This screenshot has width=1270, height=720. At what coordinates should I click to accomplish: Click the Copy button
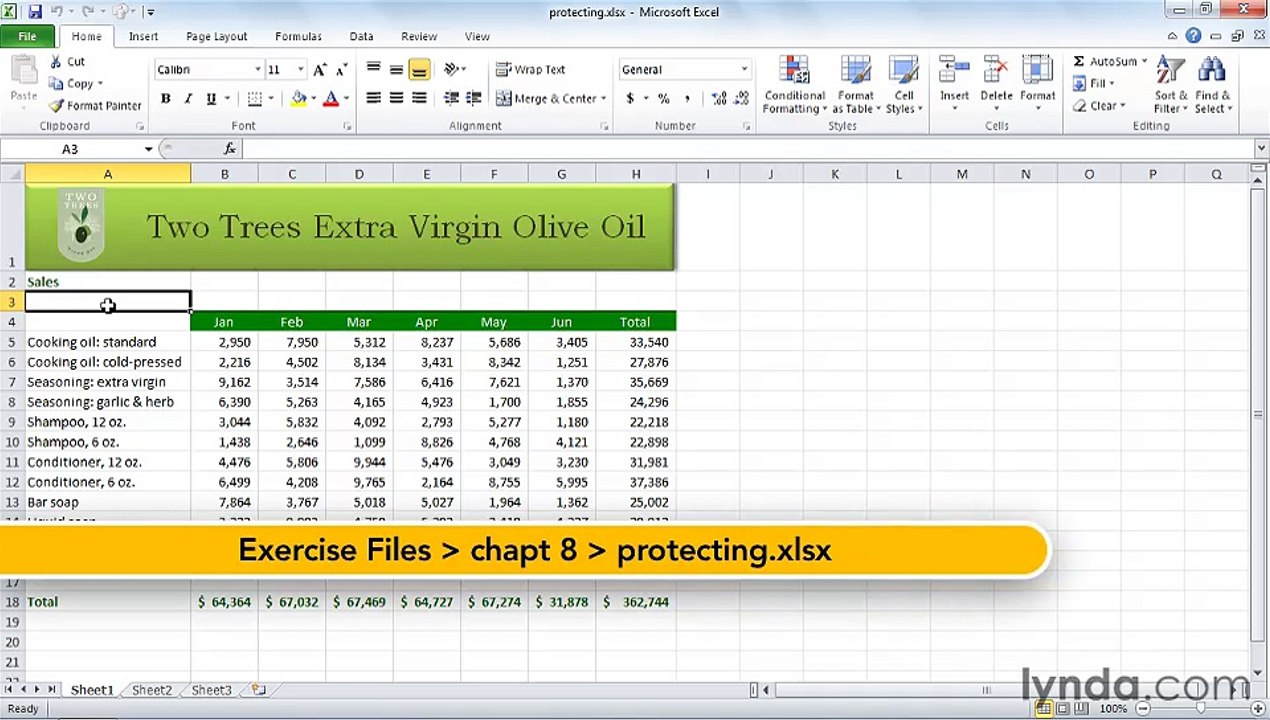[x=75, y=84]
